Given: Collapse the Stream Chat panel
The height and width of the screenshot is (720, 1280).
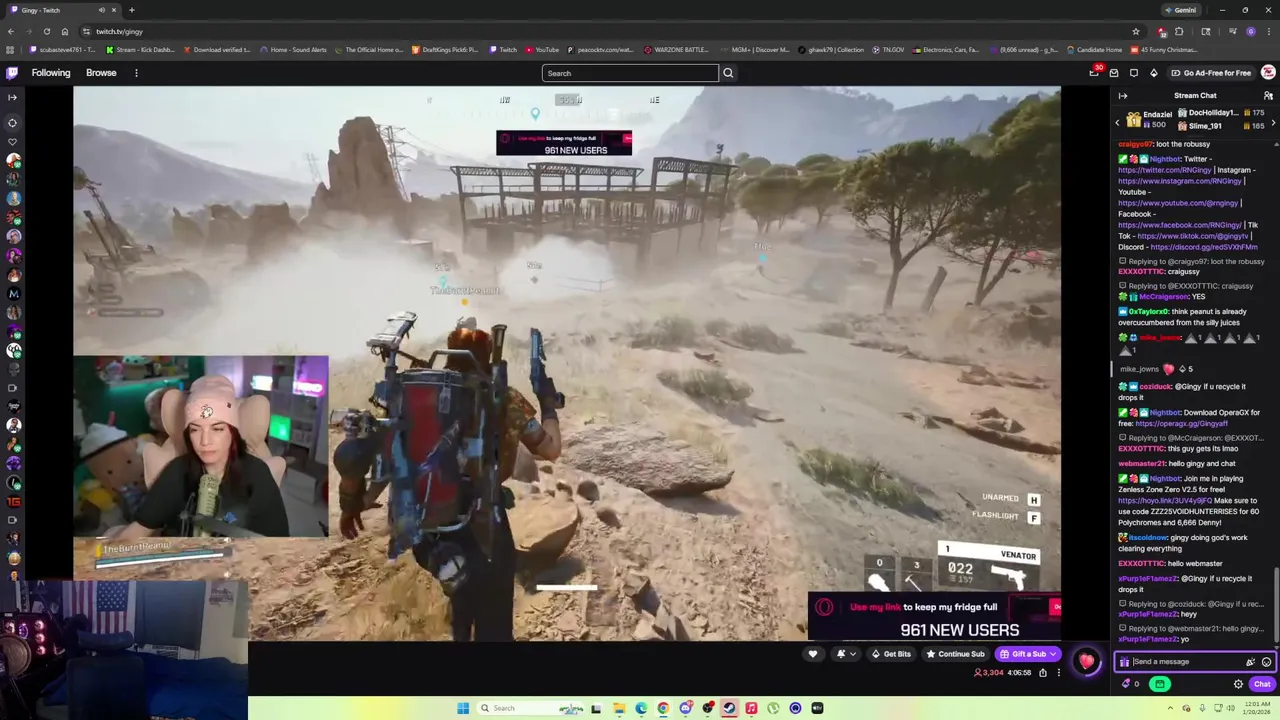Looking at the screenshot, I should 1123,96.
